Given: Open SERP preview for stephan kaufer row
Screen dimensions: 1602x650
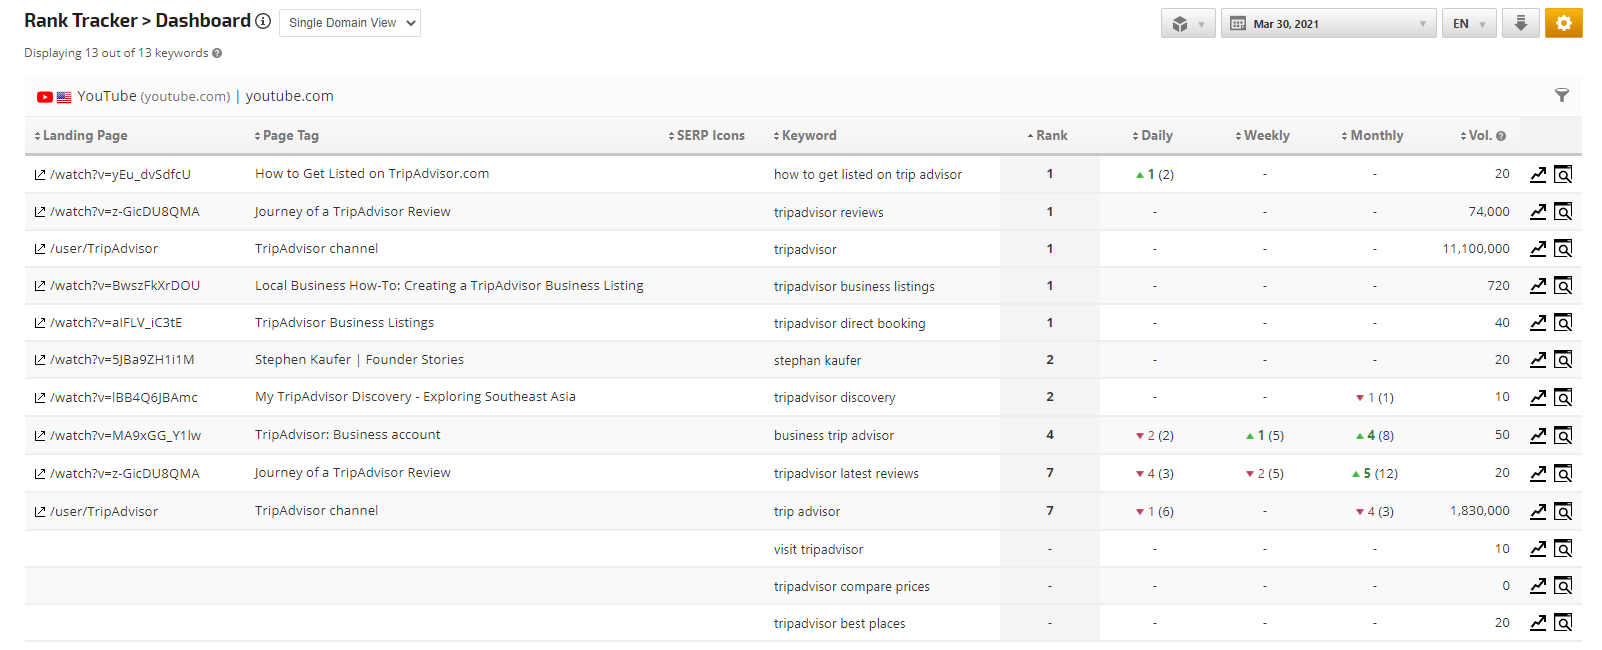Looking at the screenshot, I should (1563, 360).
